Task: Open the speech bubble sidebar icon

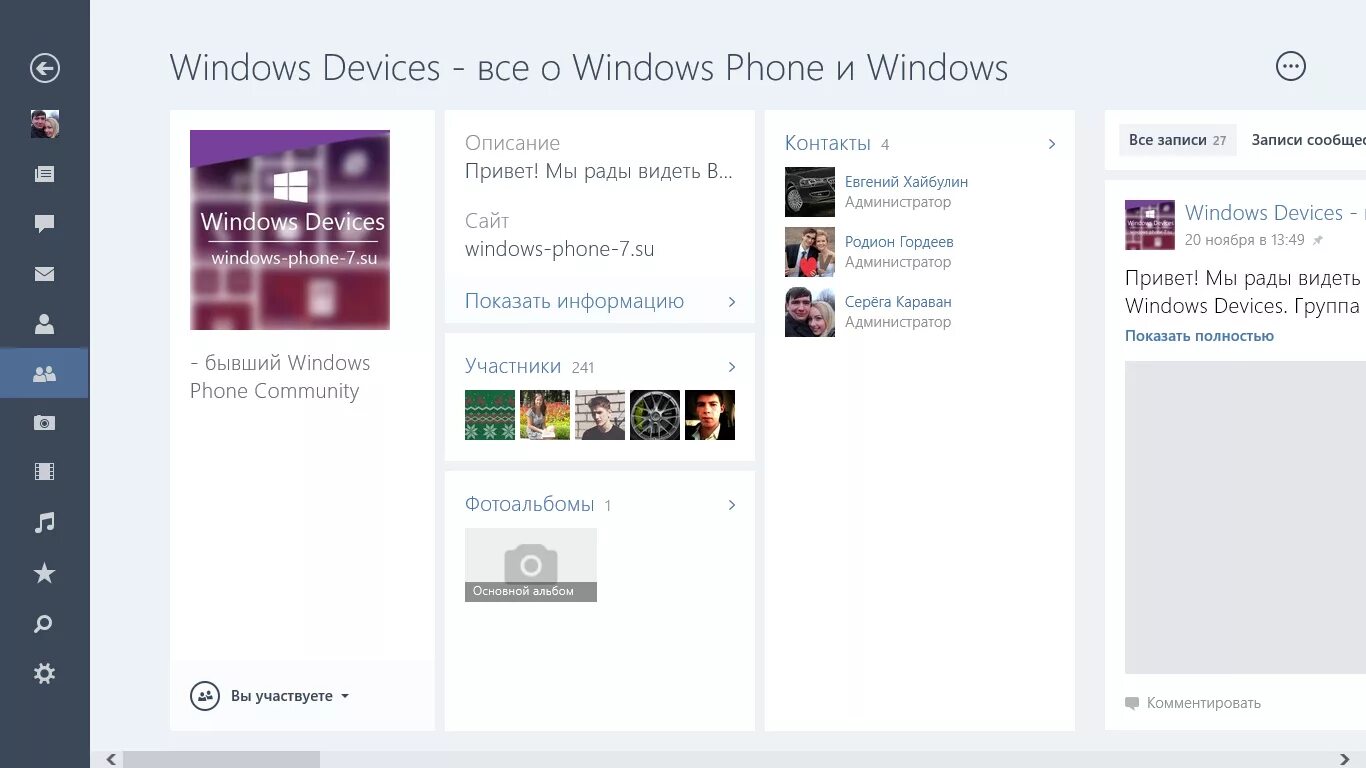Action: 45,224
